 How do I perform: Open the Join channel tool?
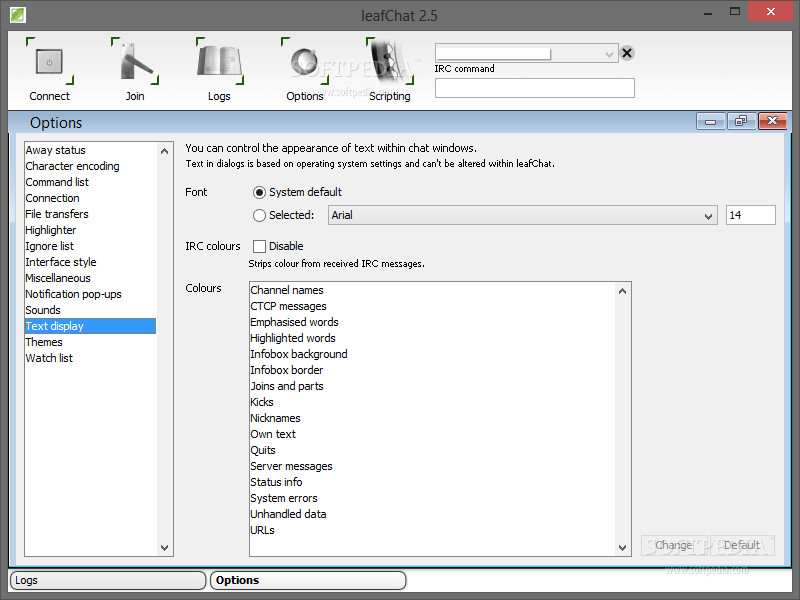coord(135,61)
